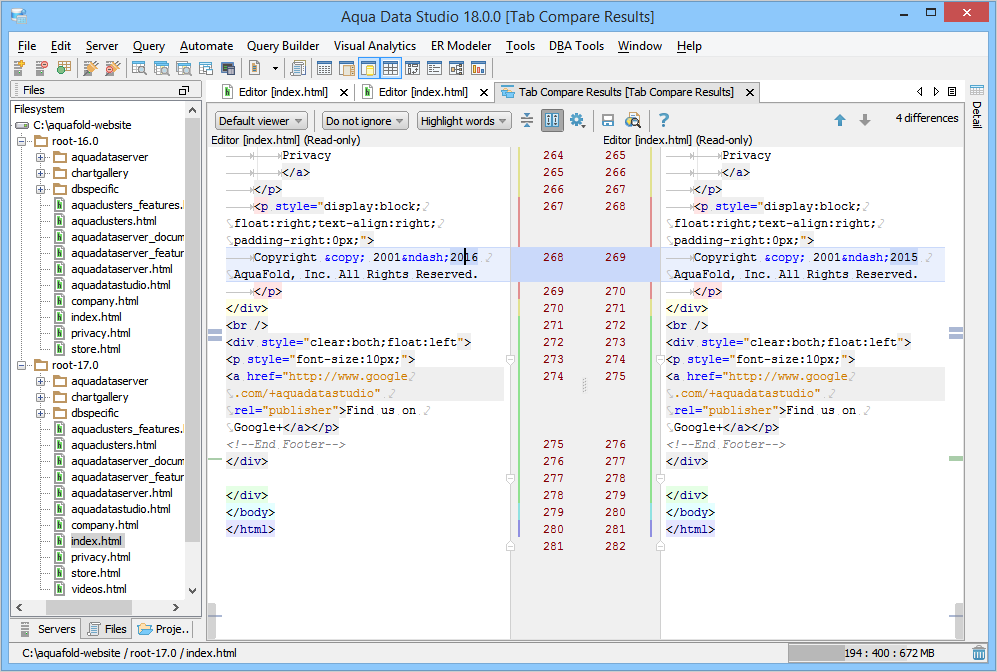
Task: Click the memory usage indicator bar
Action: pyautogui.click(x=877, y=653)
